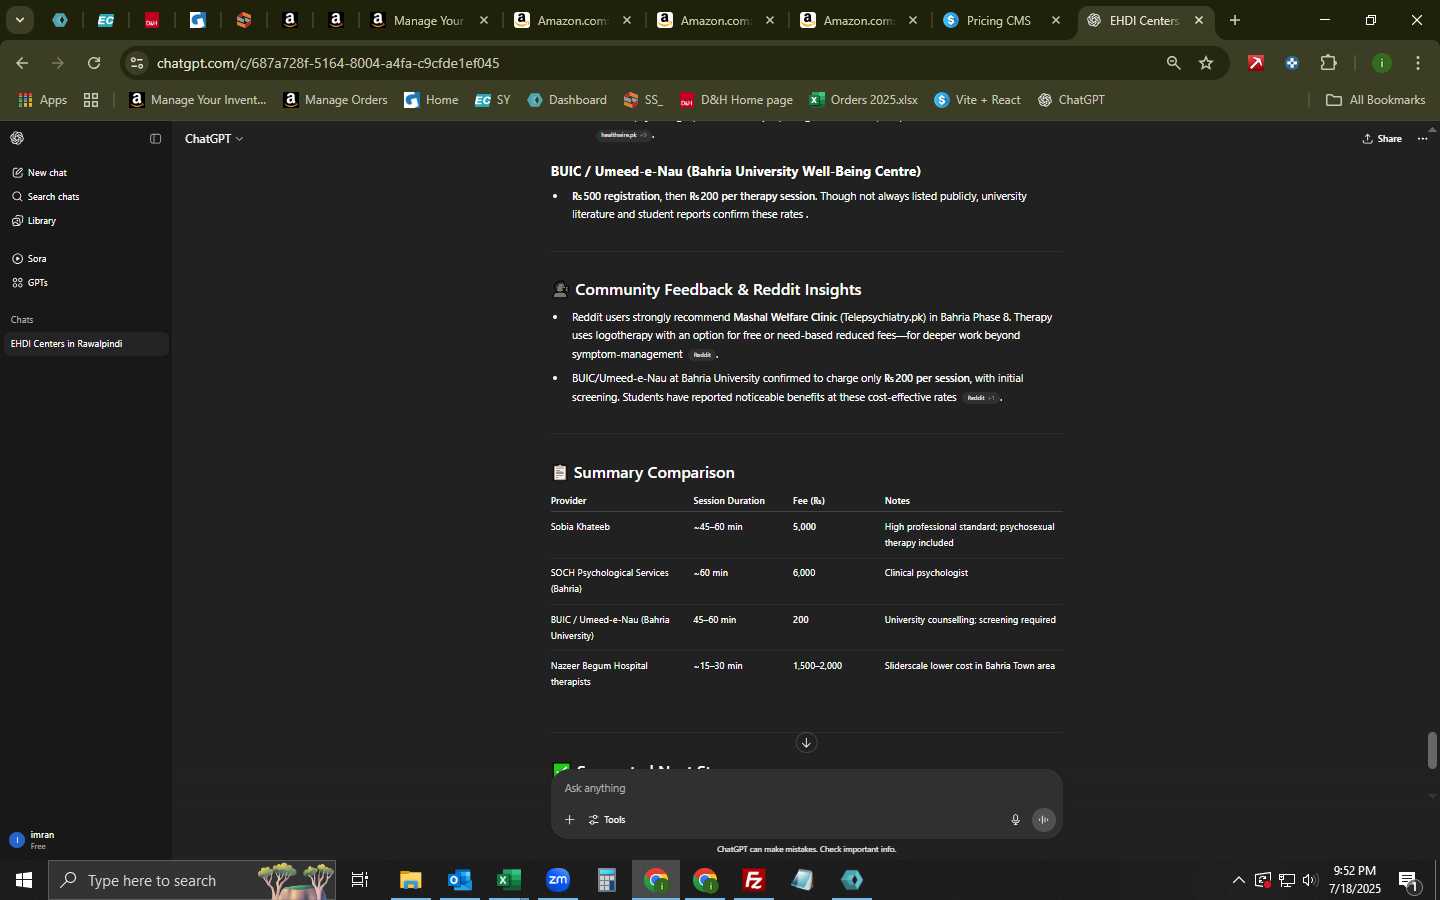
Task: Start dictation with the microphone icon
Action: [1015, 820]
